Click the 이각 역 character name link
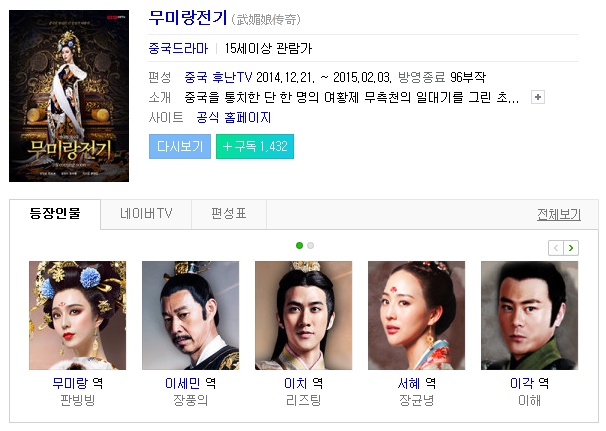 coord(529,383)
